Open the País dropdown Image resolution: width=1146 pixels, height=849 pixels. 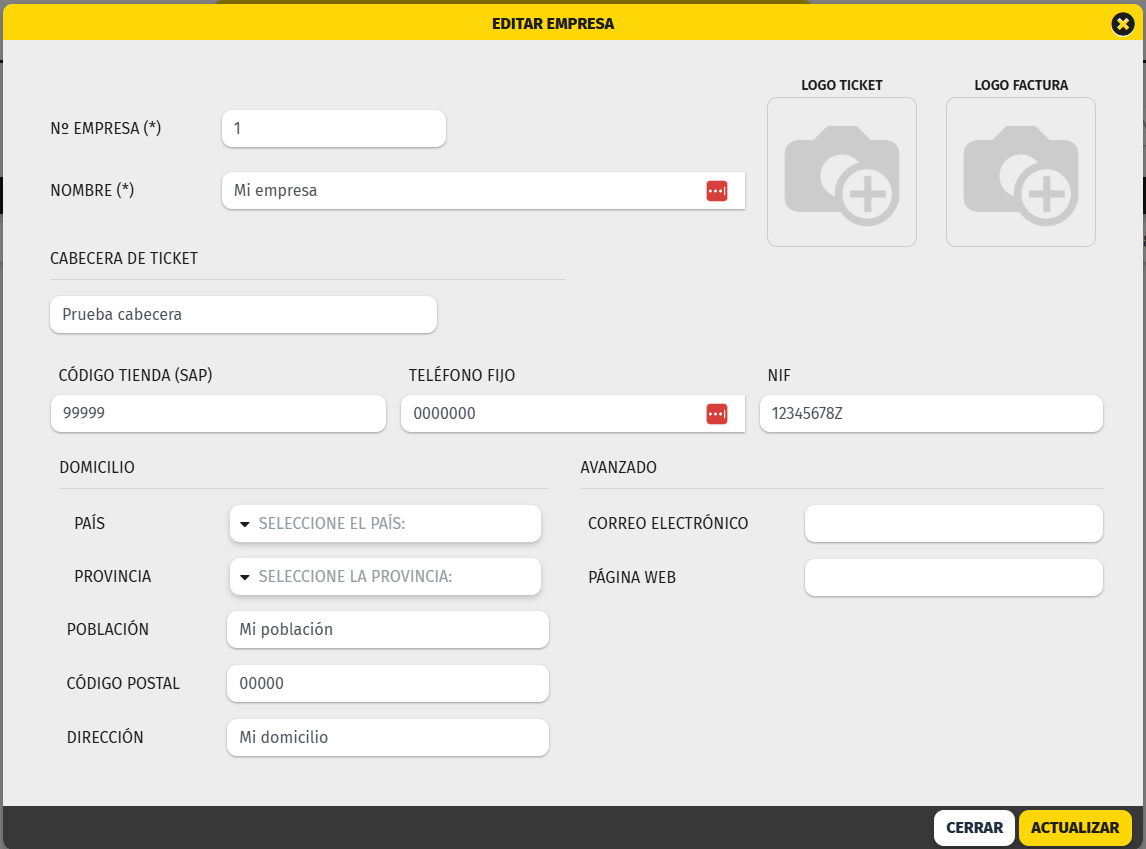pyautogui.click(x=385, y=524)
